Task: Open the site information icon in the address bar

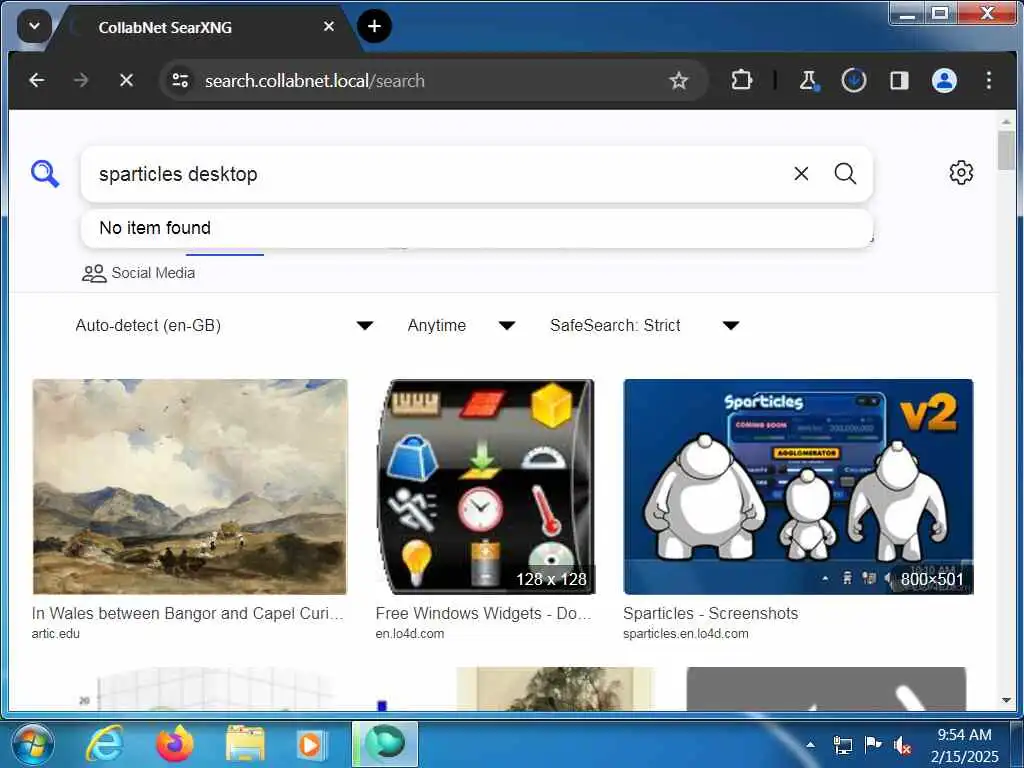Action: 180,80
